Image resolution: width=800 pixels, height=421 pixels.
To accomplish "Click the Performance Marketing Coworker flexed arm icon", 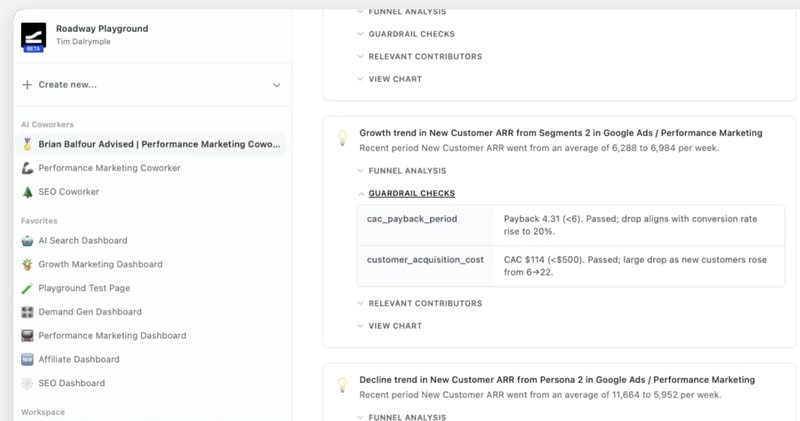I will pos(28,168).
